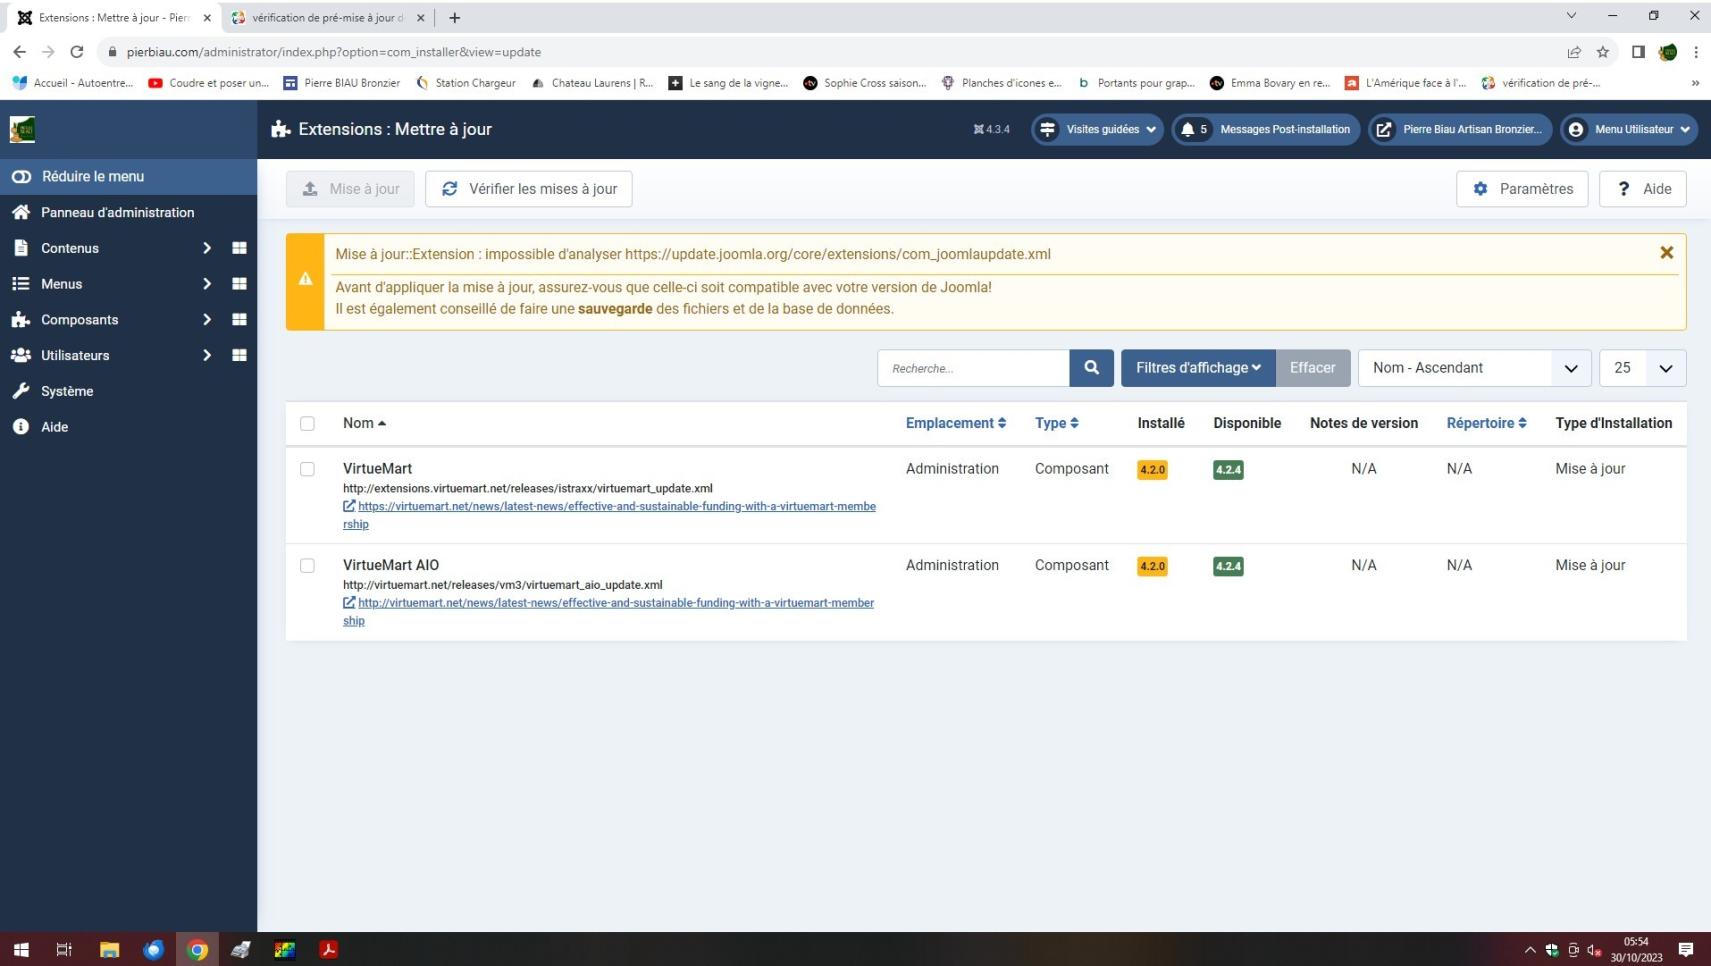Open the Utilisateurs sidebar item

75,355
